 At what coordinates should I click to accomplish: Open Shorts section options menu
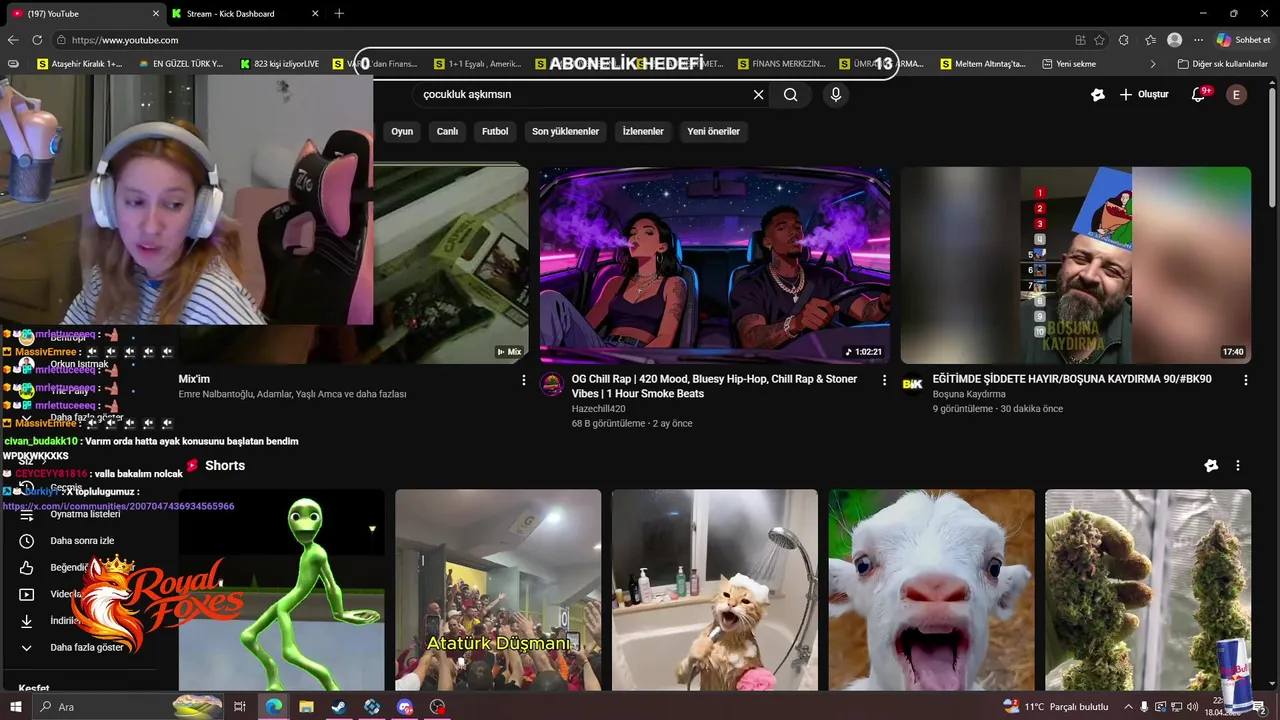pyautogui.click(x=1237, y=466)
